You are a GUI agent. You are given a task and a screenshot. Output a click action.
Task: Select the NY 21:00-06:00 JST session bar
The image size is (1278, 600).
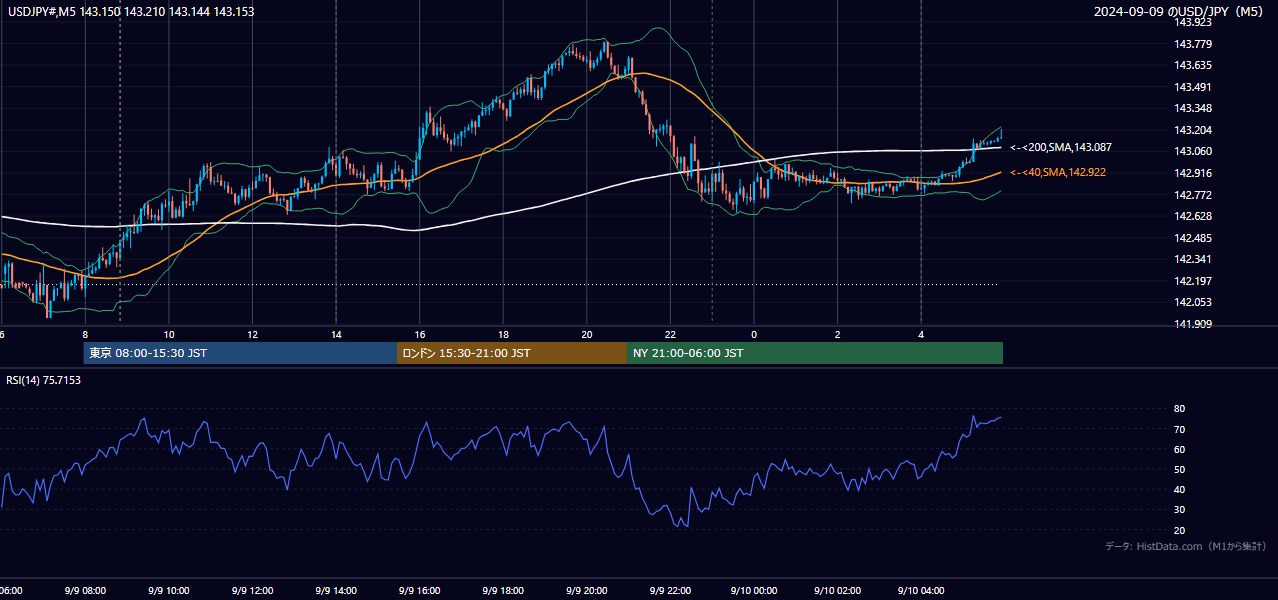[815, 353]
